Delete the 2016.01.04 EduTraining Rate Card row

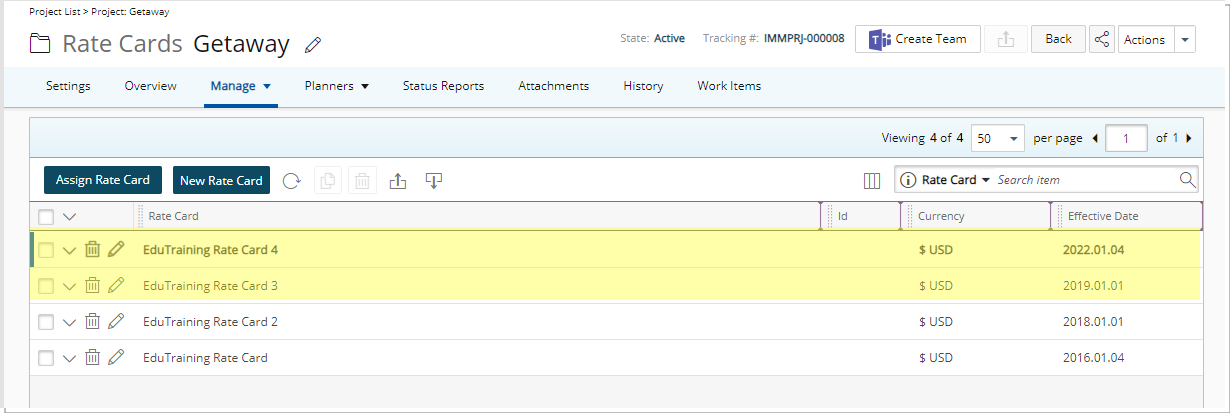tap(92, 358)
